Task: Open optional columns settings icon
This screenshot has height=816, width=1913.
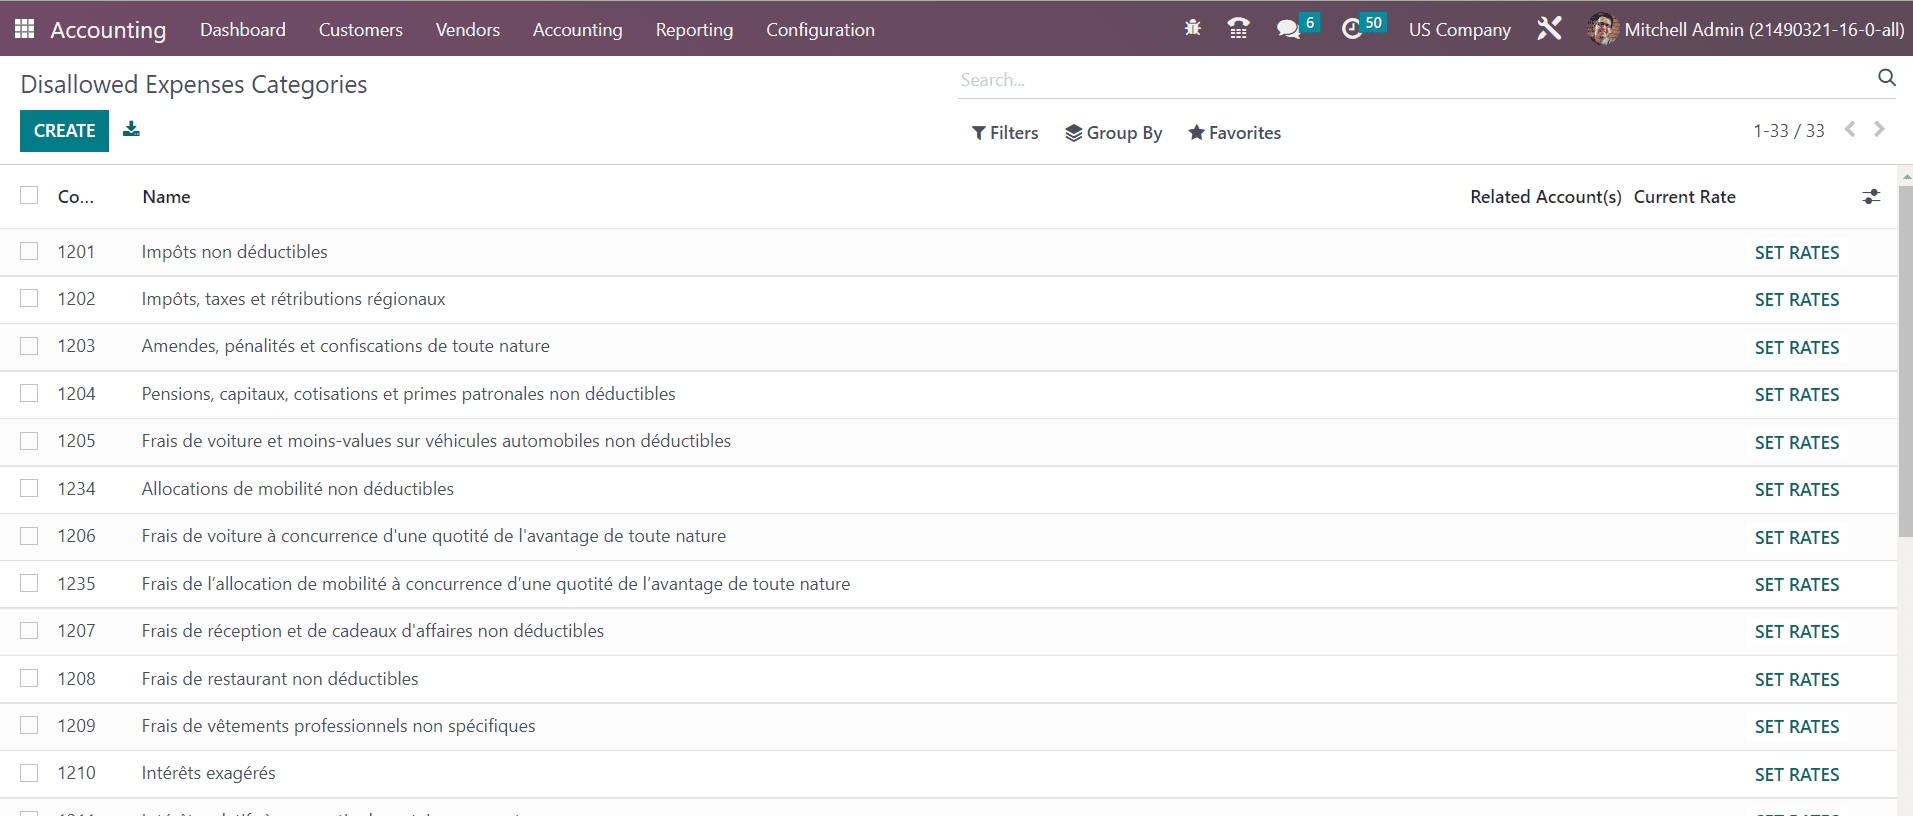Action: [x=1871, y=197]
